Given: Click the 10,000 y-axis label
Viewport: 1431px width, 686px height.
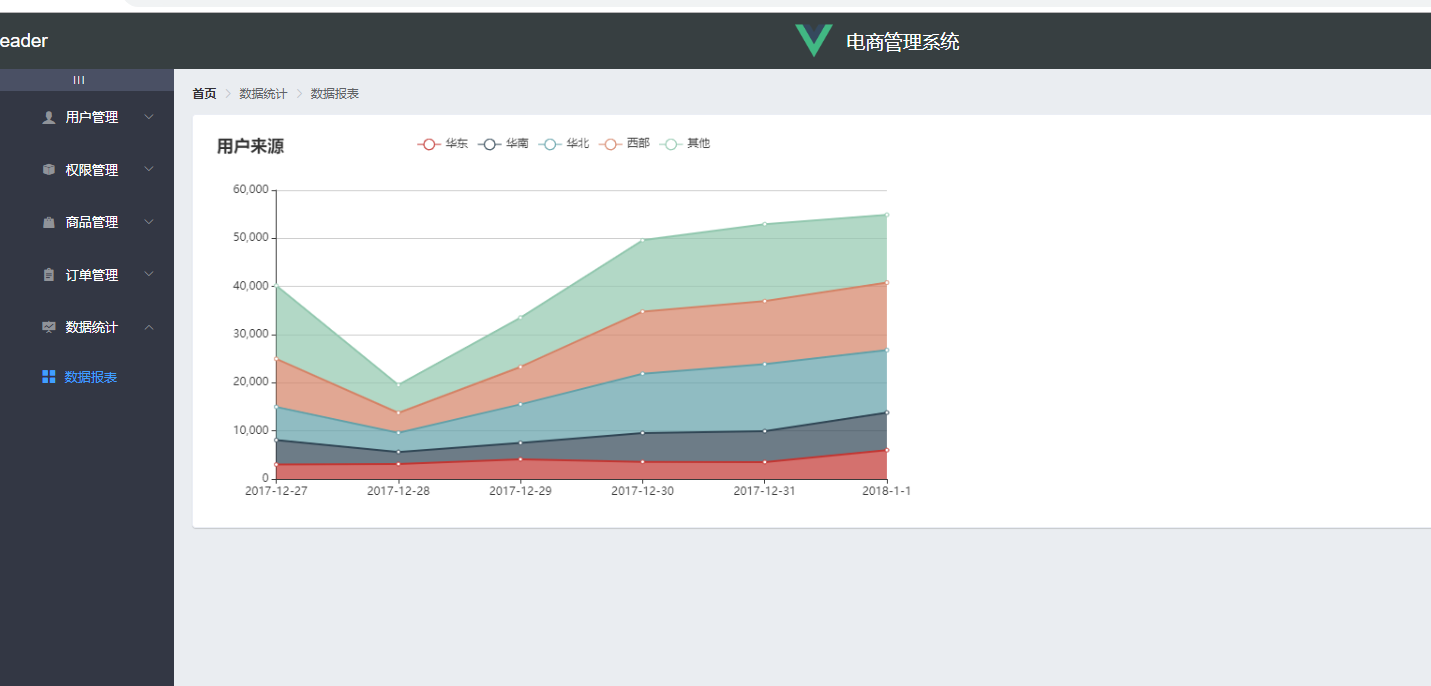Looking at the screenshot, I should coord(250,430).
